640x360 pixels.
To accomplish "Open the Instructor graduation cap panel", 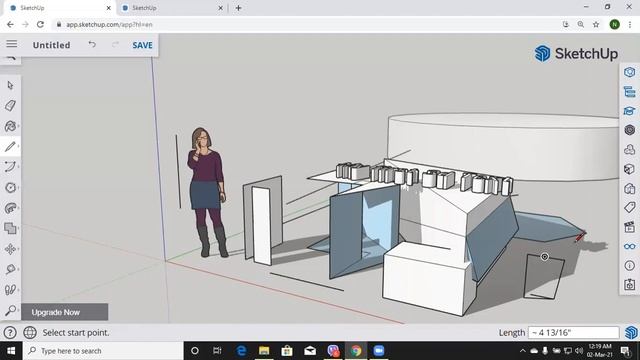I will pos(629,111).
